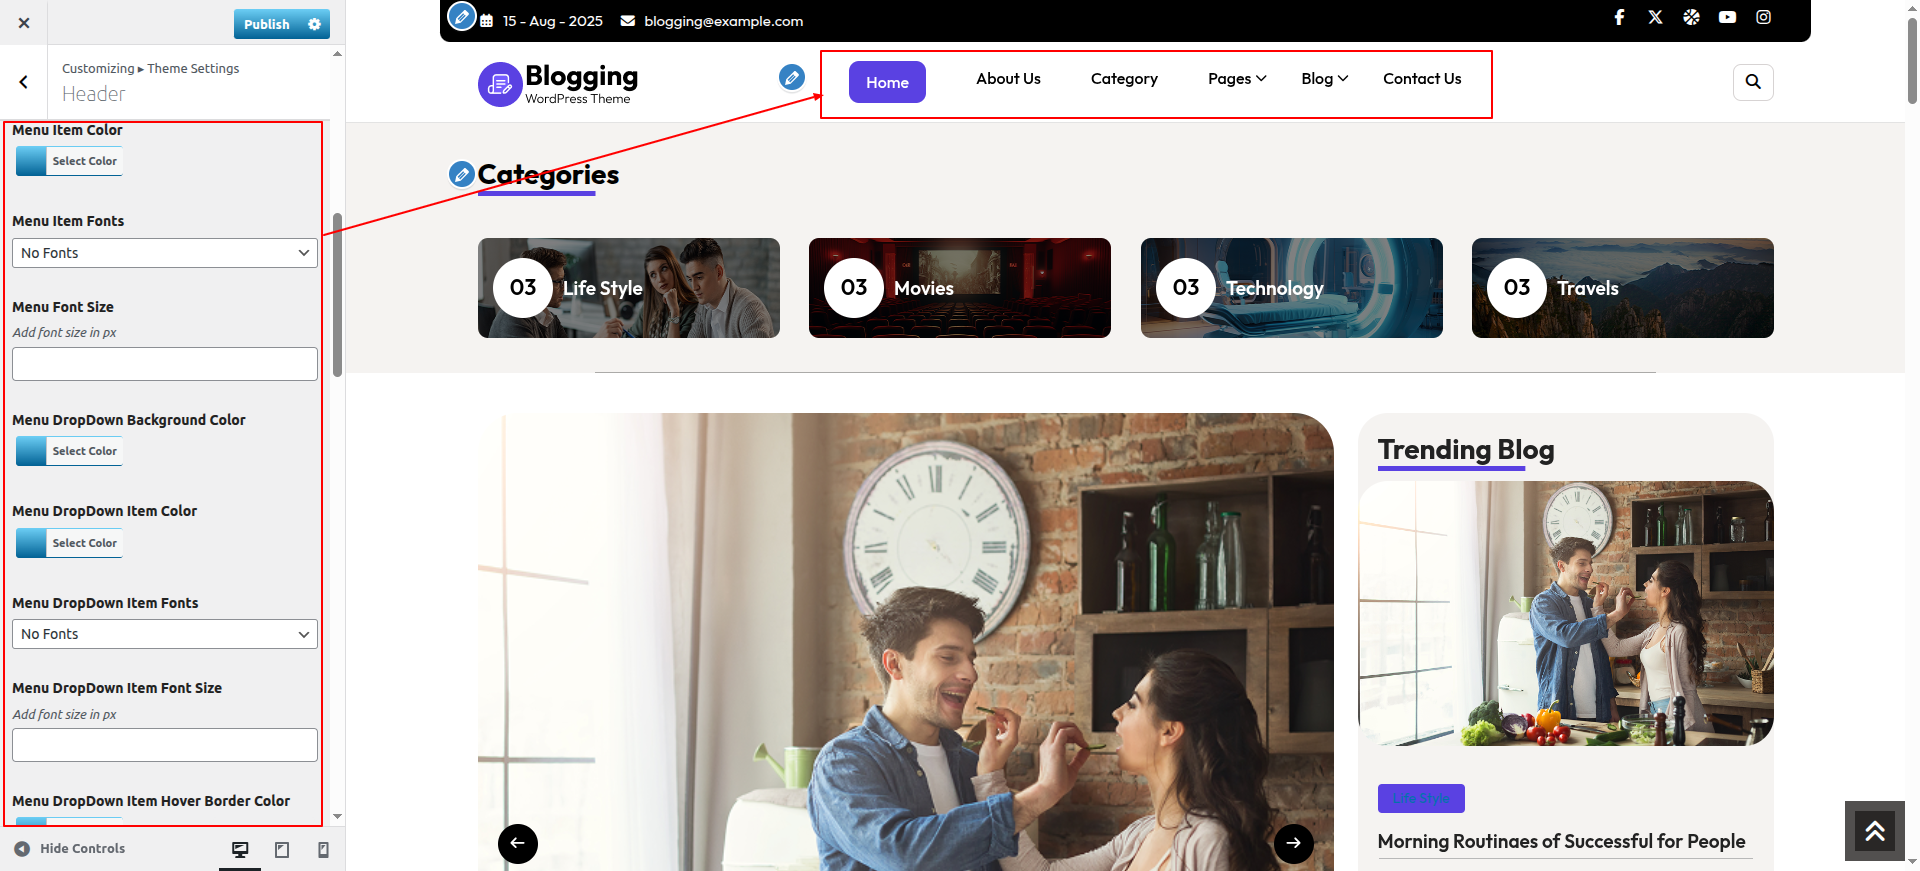Click the Menu Font Size input field
Viewport: 1920px width, 871px height.
[165, 364]
